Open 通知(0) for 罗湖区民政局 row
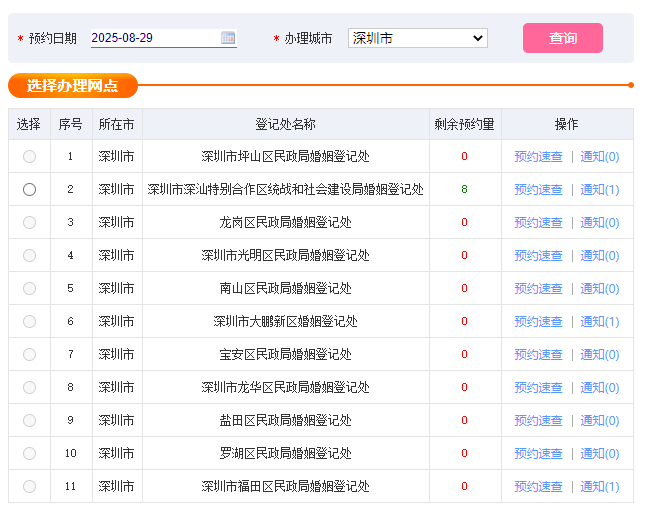This screenshot has width=647, height=518. pyautogui.click(x=600, y=453)
